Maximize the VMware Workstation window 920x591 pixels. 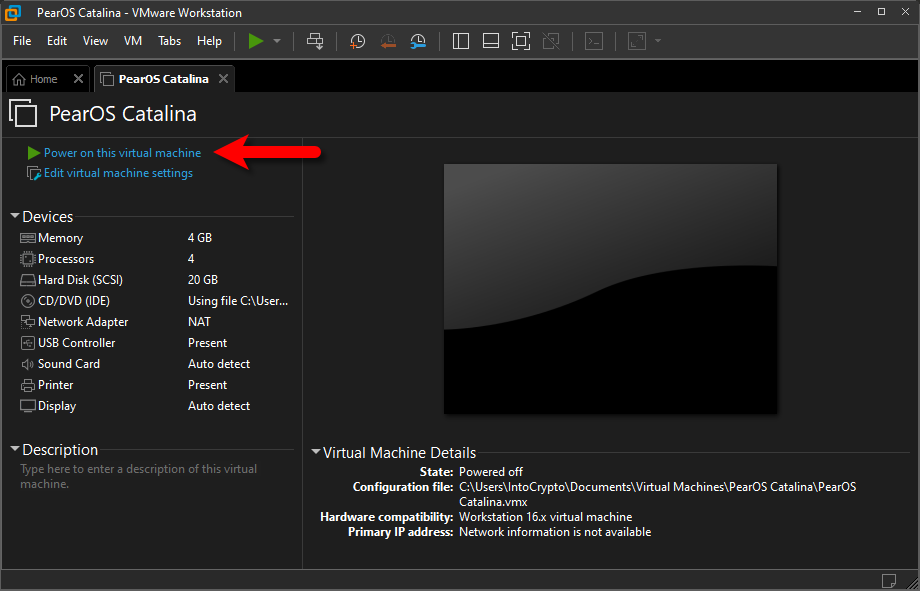tap(881, 12)
